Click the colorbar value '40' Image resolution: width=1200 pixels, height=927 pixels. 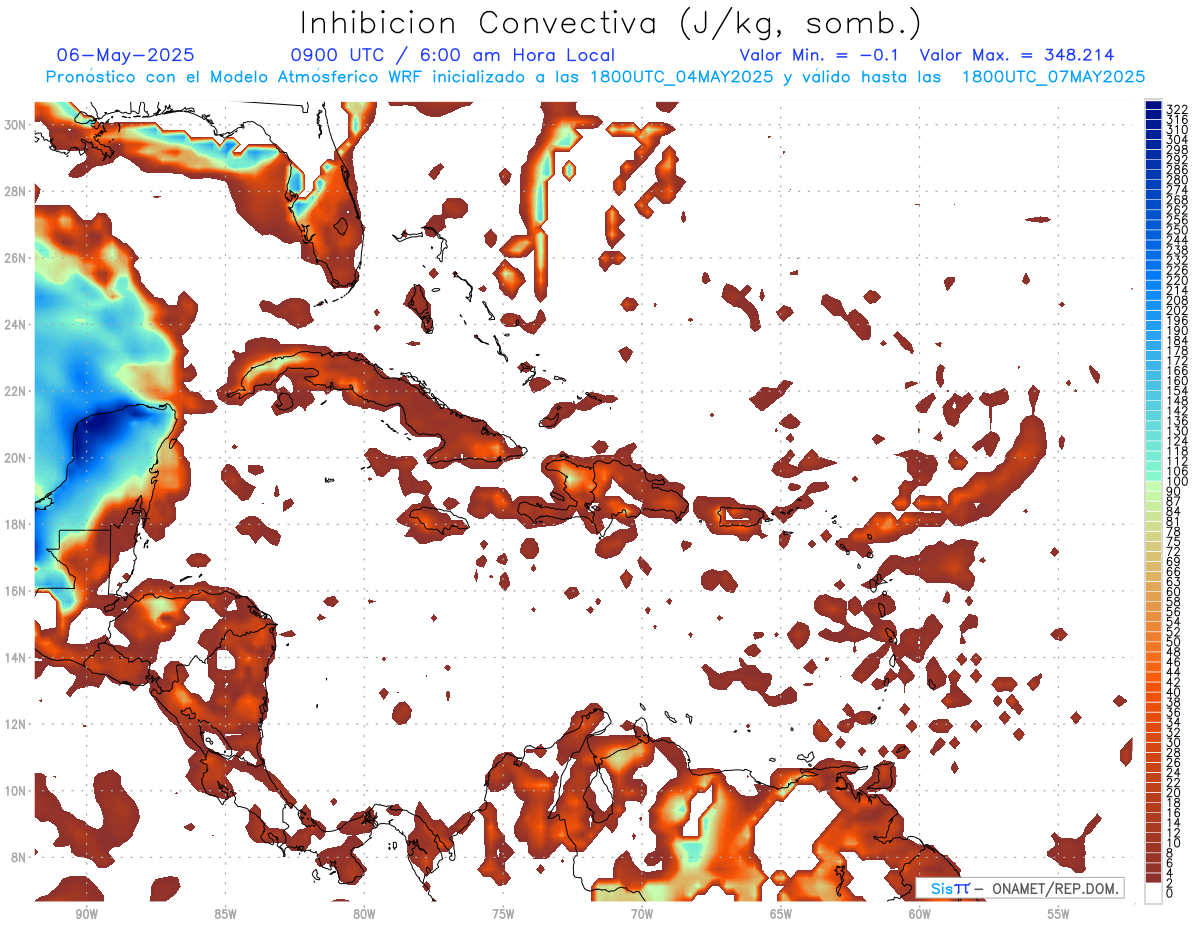click(x=1174, y=692)
